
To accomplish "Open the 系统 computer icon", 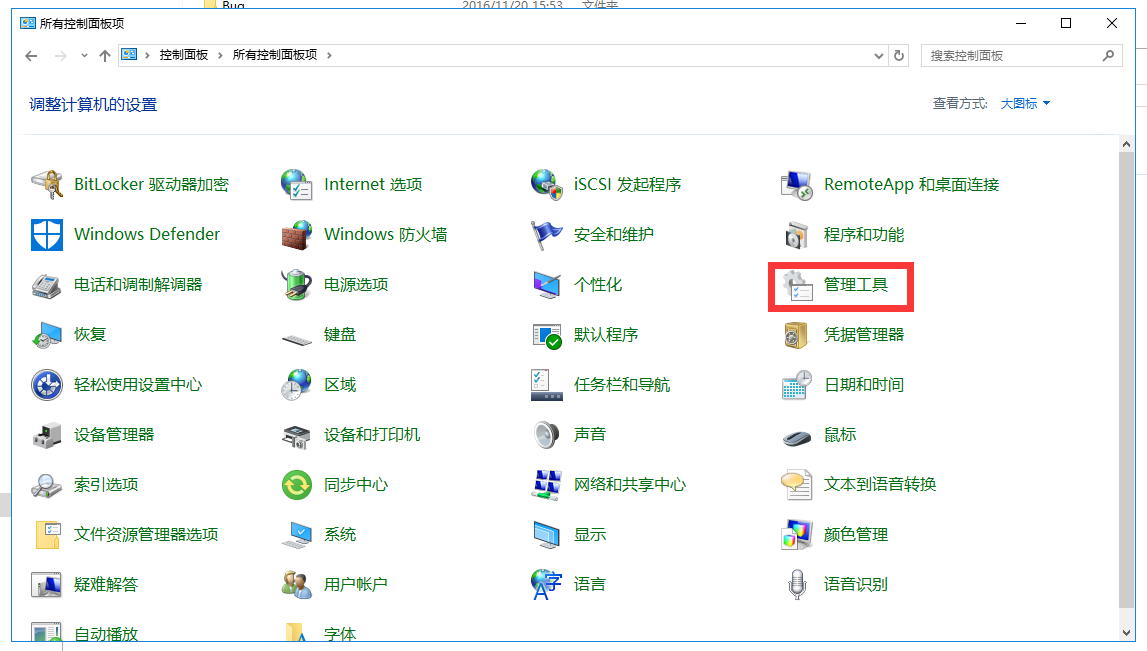I will (297, 535).
